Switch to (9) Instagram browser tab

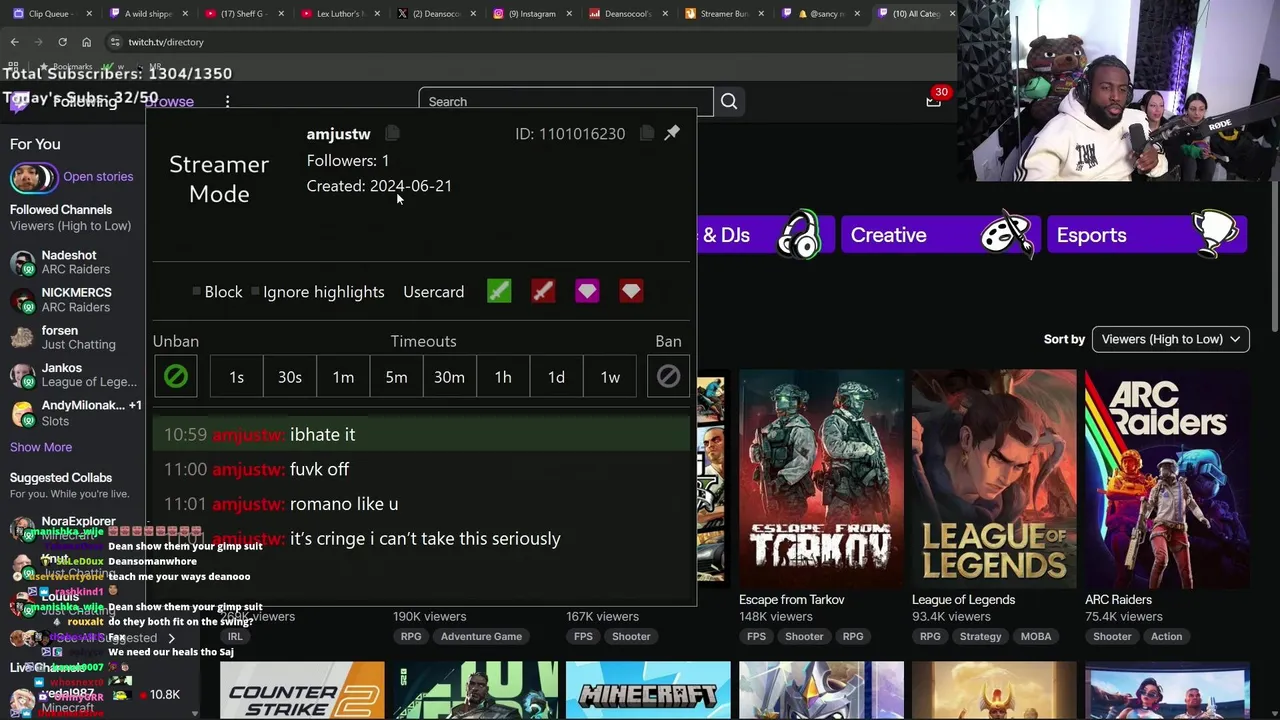(x=532, y=14)
